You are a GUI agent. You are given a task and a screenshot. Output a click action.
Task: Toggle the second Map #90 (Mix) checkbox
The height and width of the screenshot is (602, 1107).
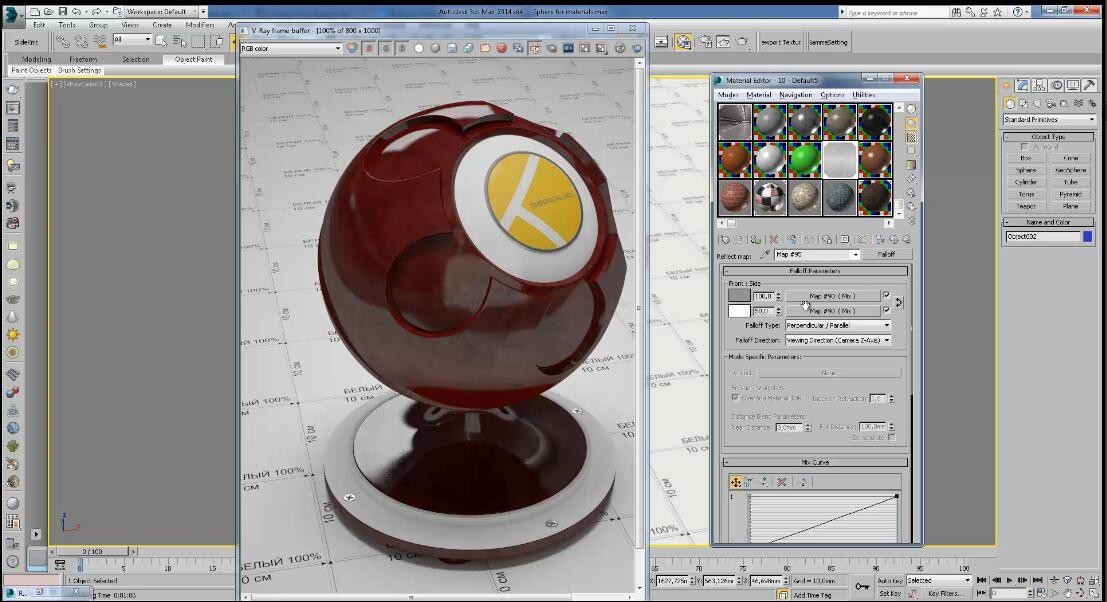887,310
